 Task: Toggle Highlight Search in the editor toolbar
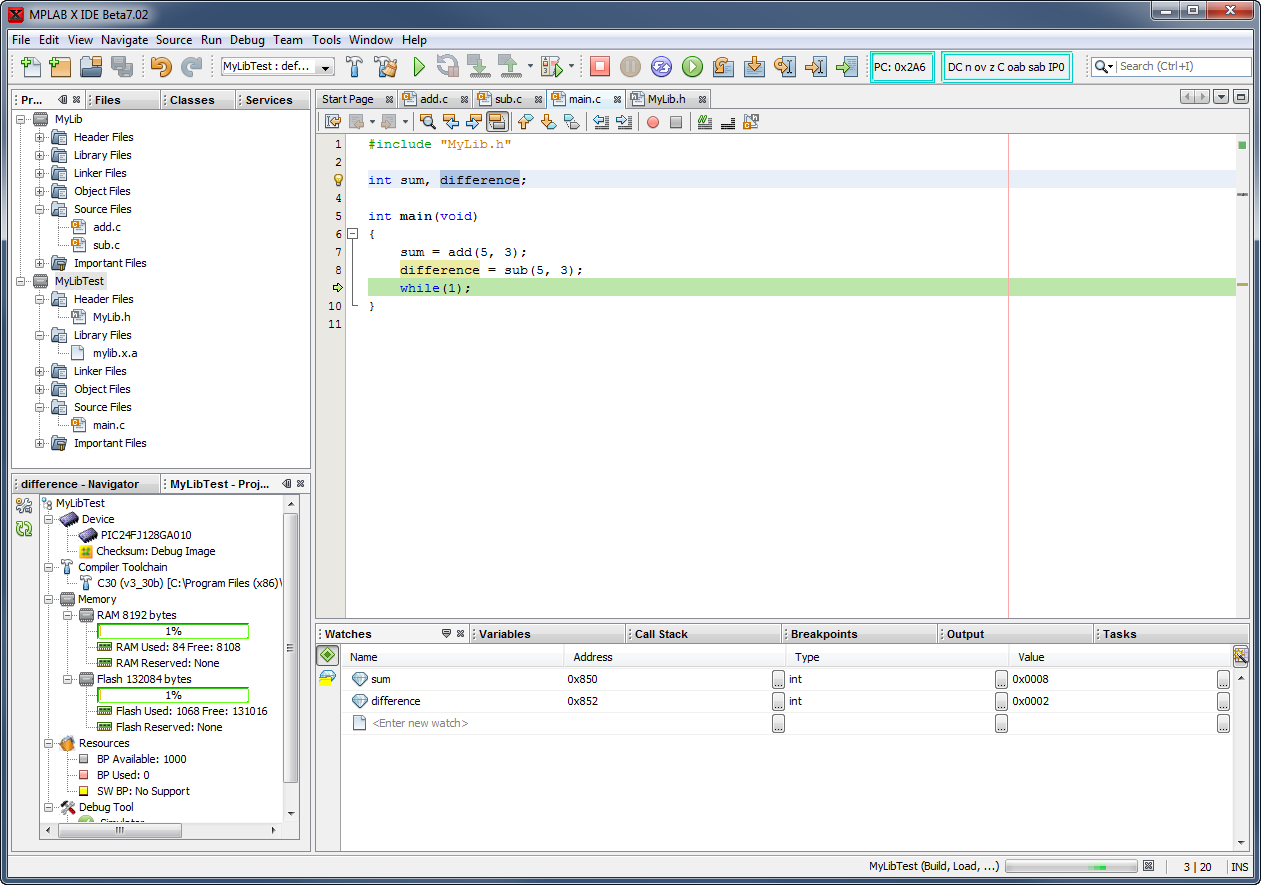pos(497,122)
